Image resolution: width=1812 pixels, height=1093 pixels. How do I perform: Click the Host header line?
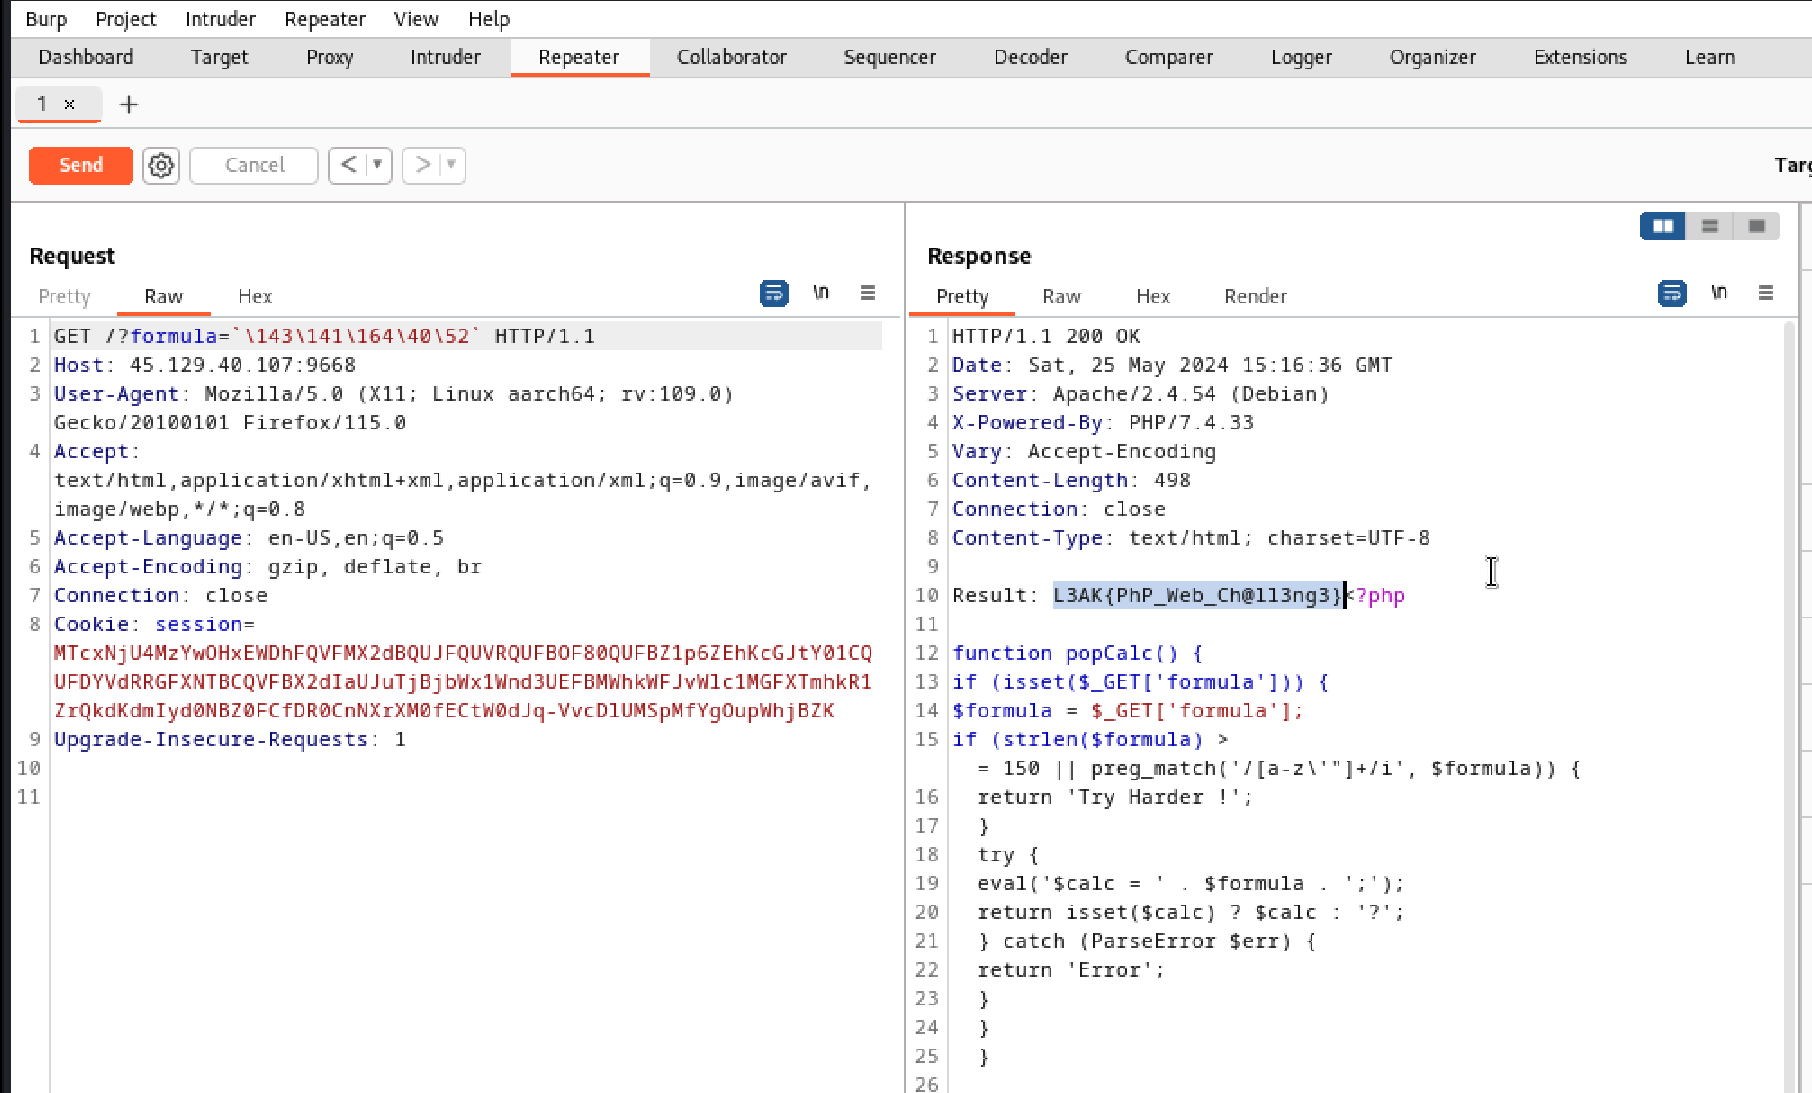[x=205, y=365]
